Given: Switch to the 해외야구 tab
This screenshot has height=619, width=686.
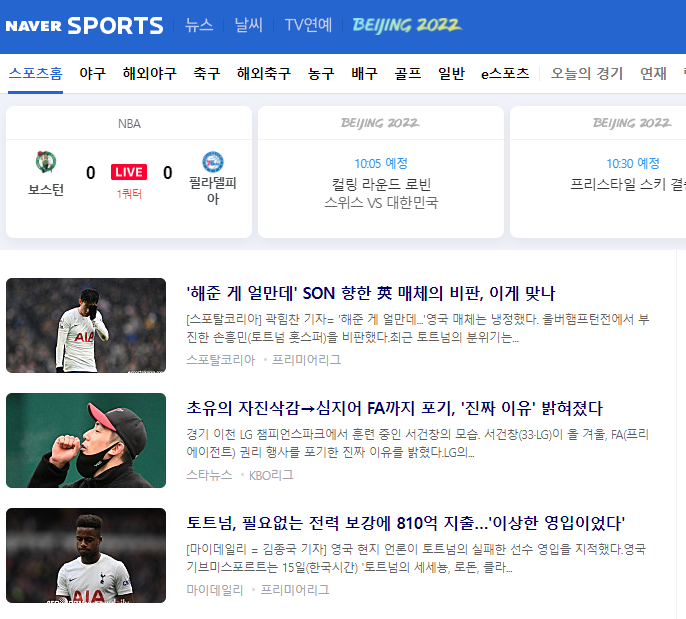Looking at the screenshot, I should [x=150, y=73].
